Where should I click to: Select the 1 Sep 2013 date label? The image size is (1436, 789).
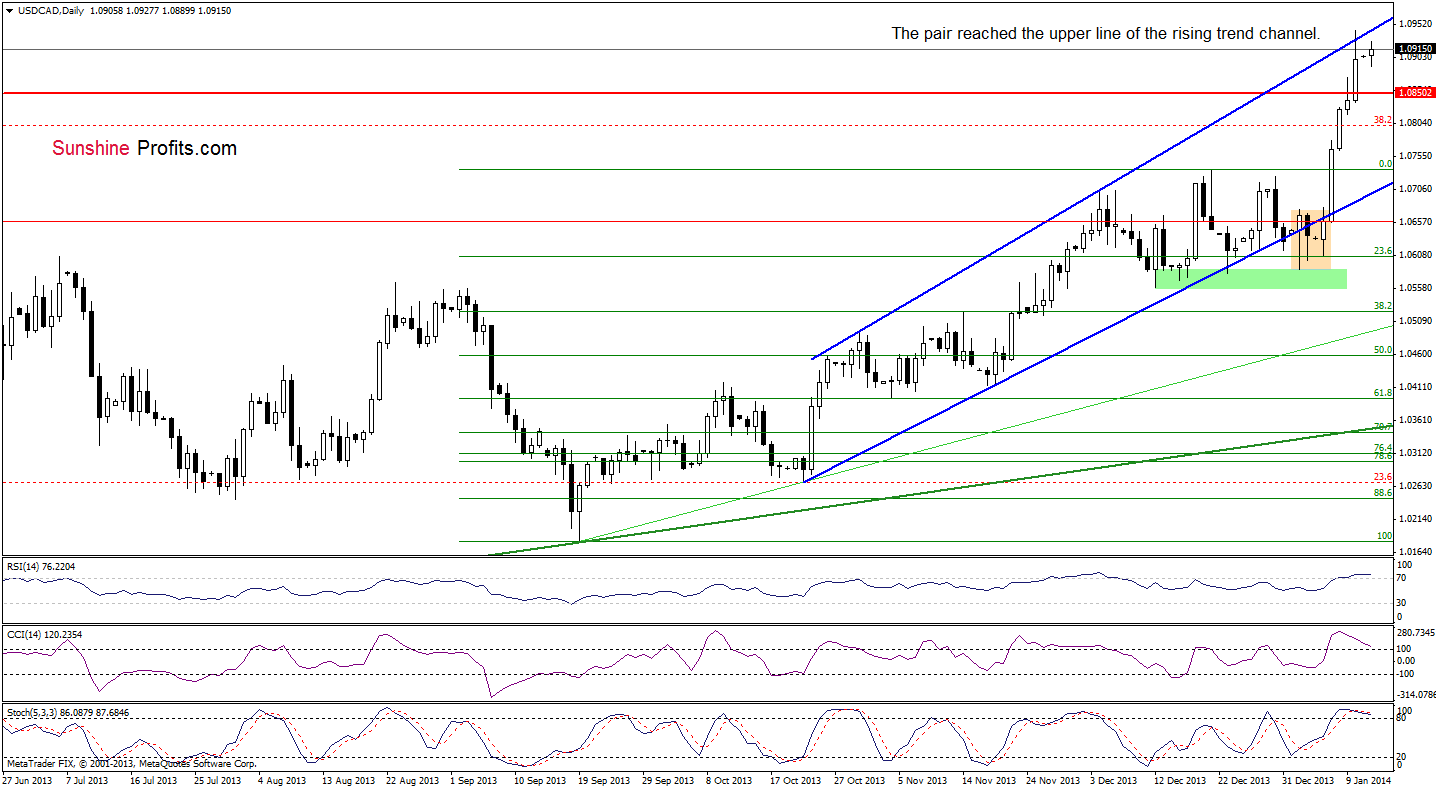point(476,779)
